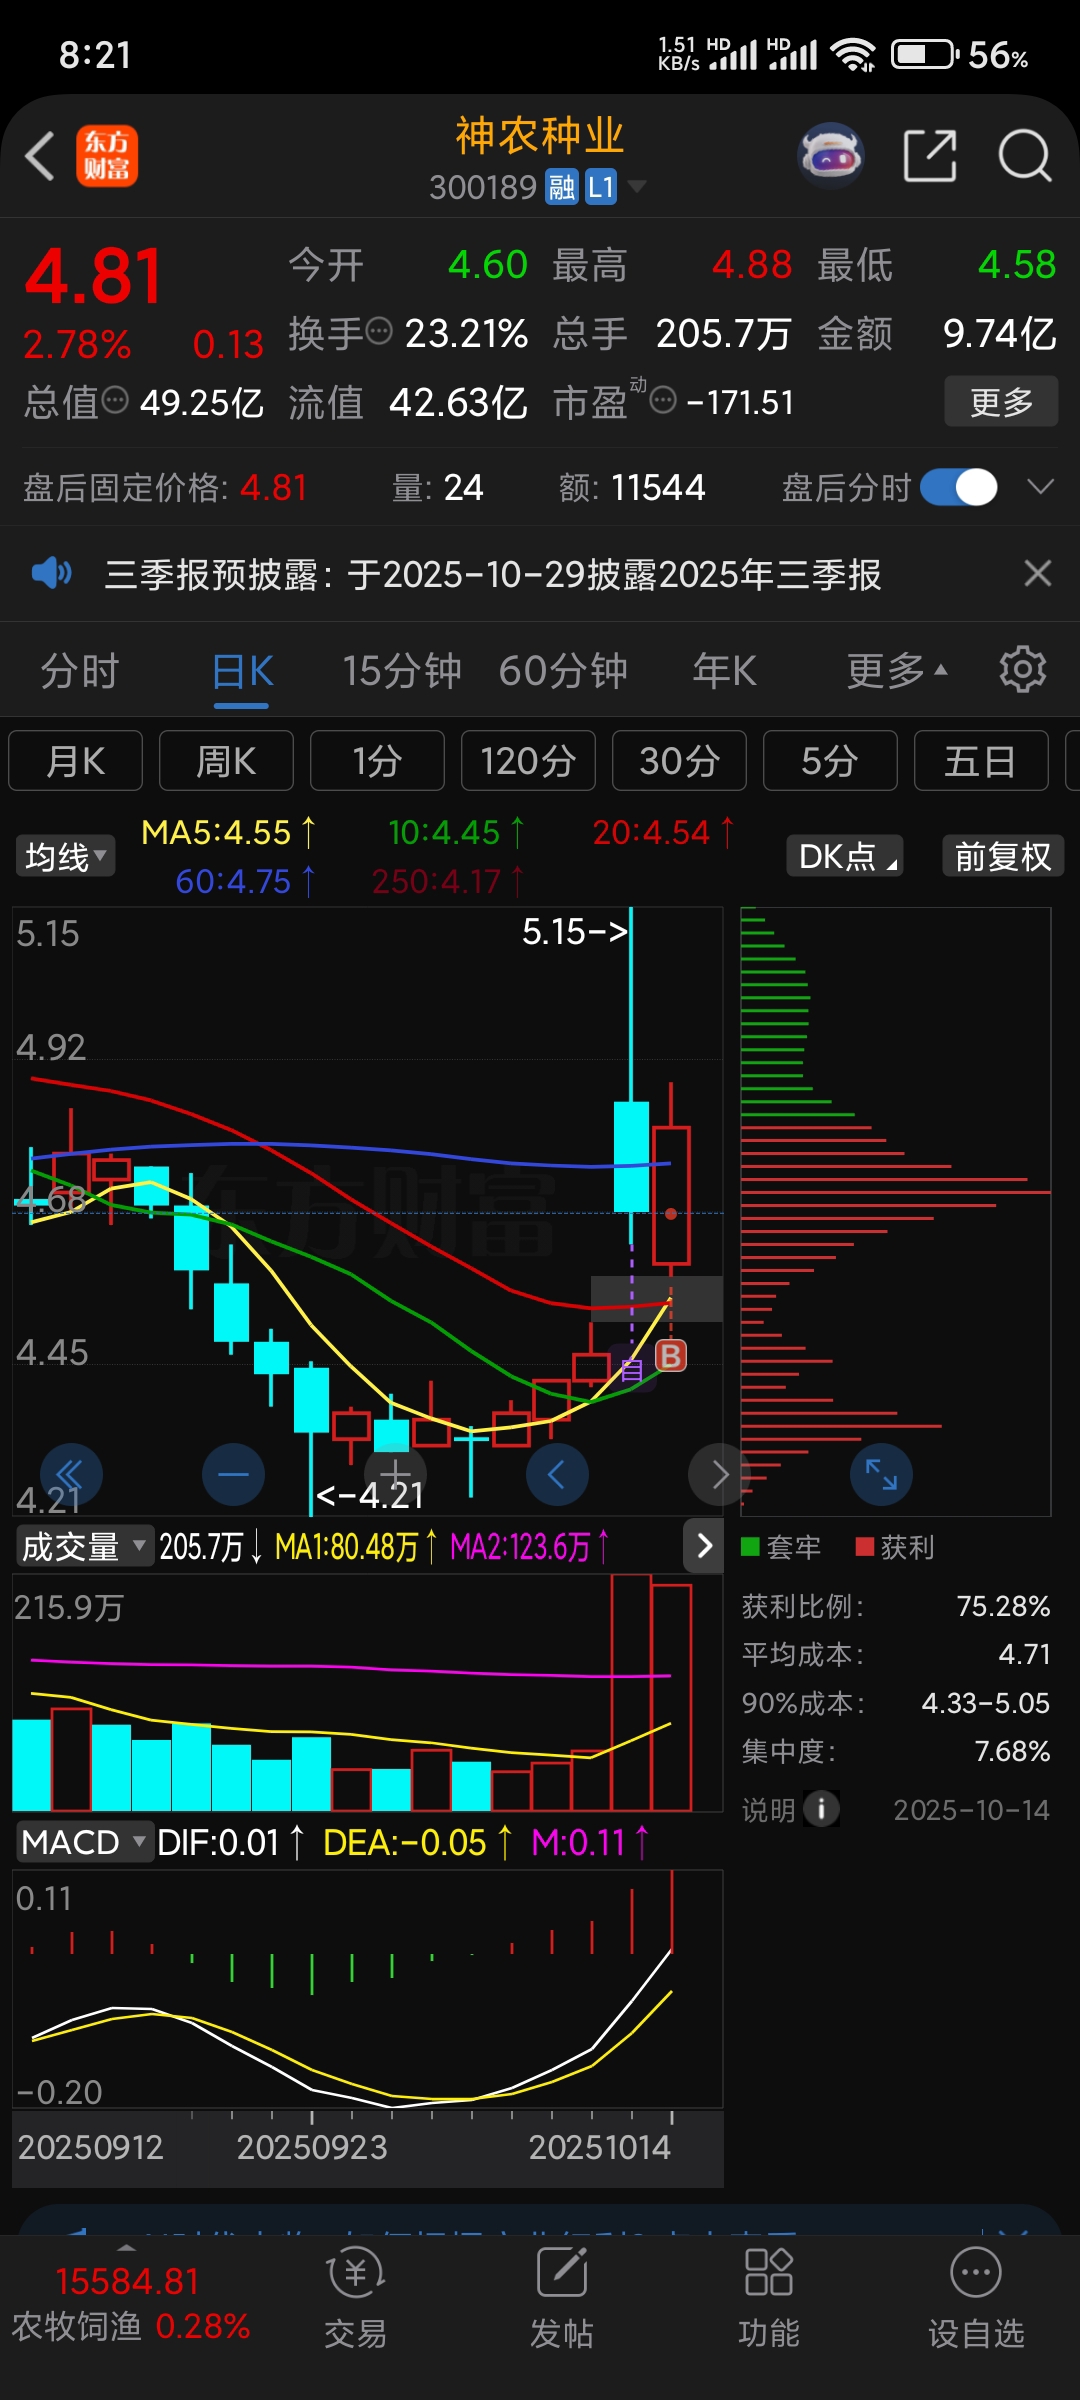The width and height of the screenshot is (1080, 2400).
Task: Open the 成交量 indicator dropdown
Action: [83, 1546]
